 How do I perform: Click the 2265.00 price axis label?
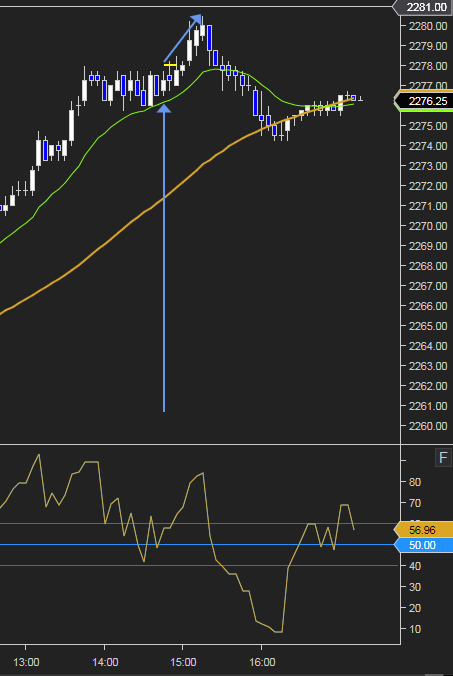pos(428,326)
